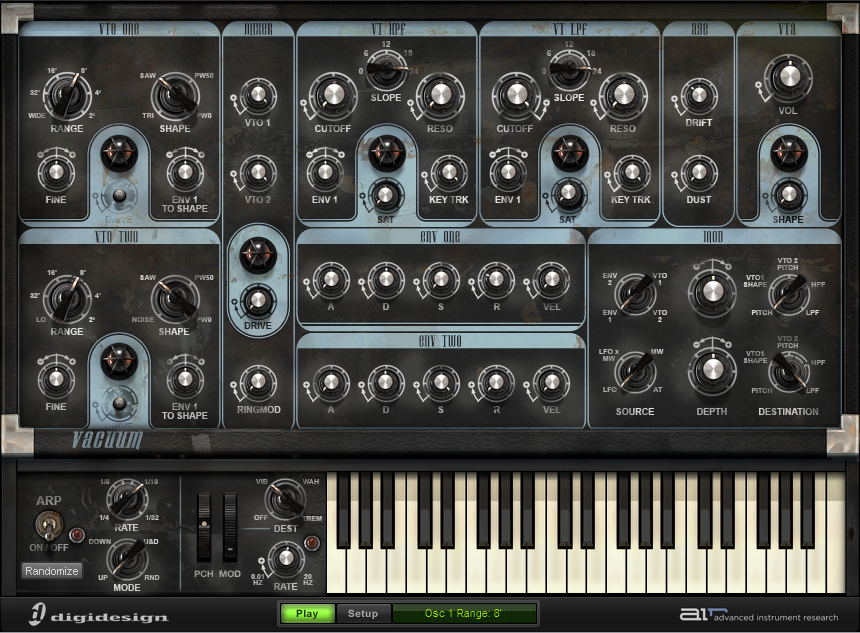Screen dimensions: 860x633
Task: Click the top mod DESTINATION selector knob
Action: [789, 293]
